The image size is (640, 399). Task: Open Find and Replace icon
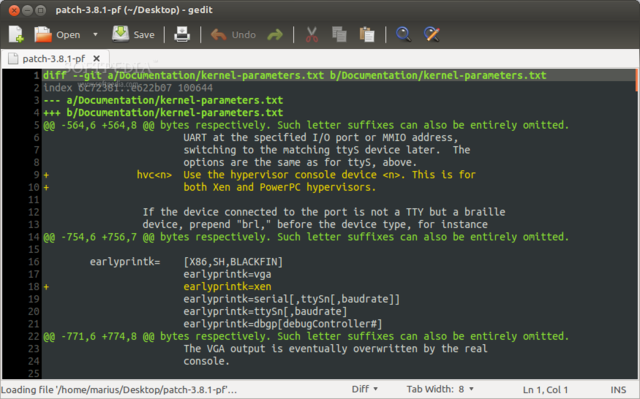431,35
